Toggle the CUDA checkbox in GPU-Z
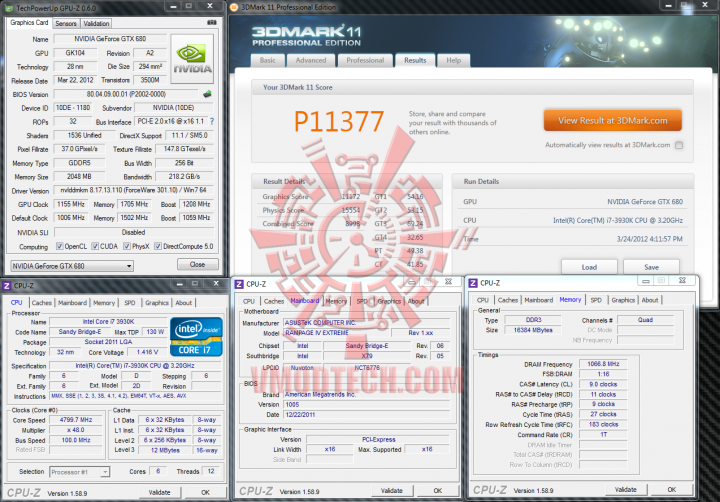This screenshot has height=502, width=720. [95, 246]
